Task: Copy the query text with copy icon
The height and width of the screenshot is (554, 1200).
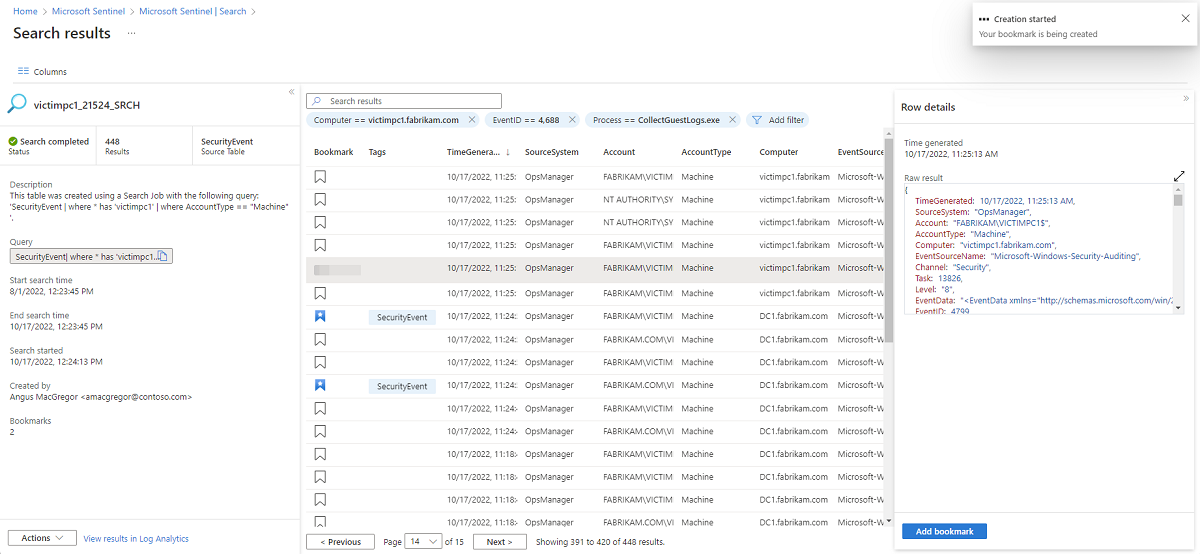Action: pyautogui.click(x=163, y=257)
